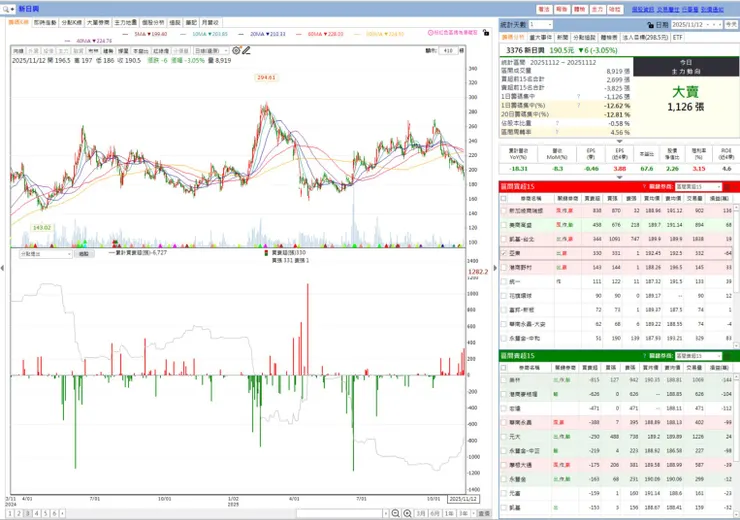The image size is (740, 520).
Task: Check the 港商野村 broker checkbox
Action: tap(504, 268)
